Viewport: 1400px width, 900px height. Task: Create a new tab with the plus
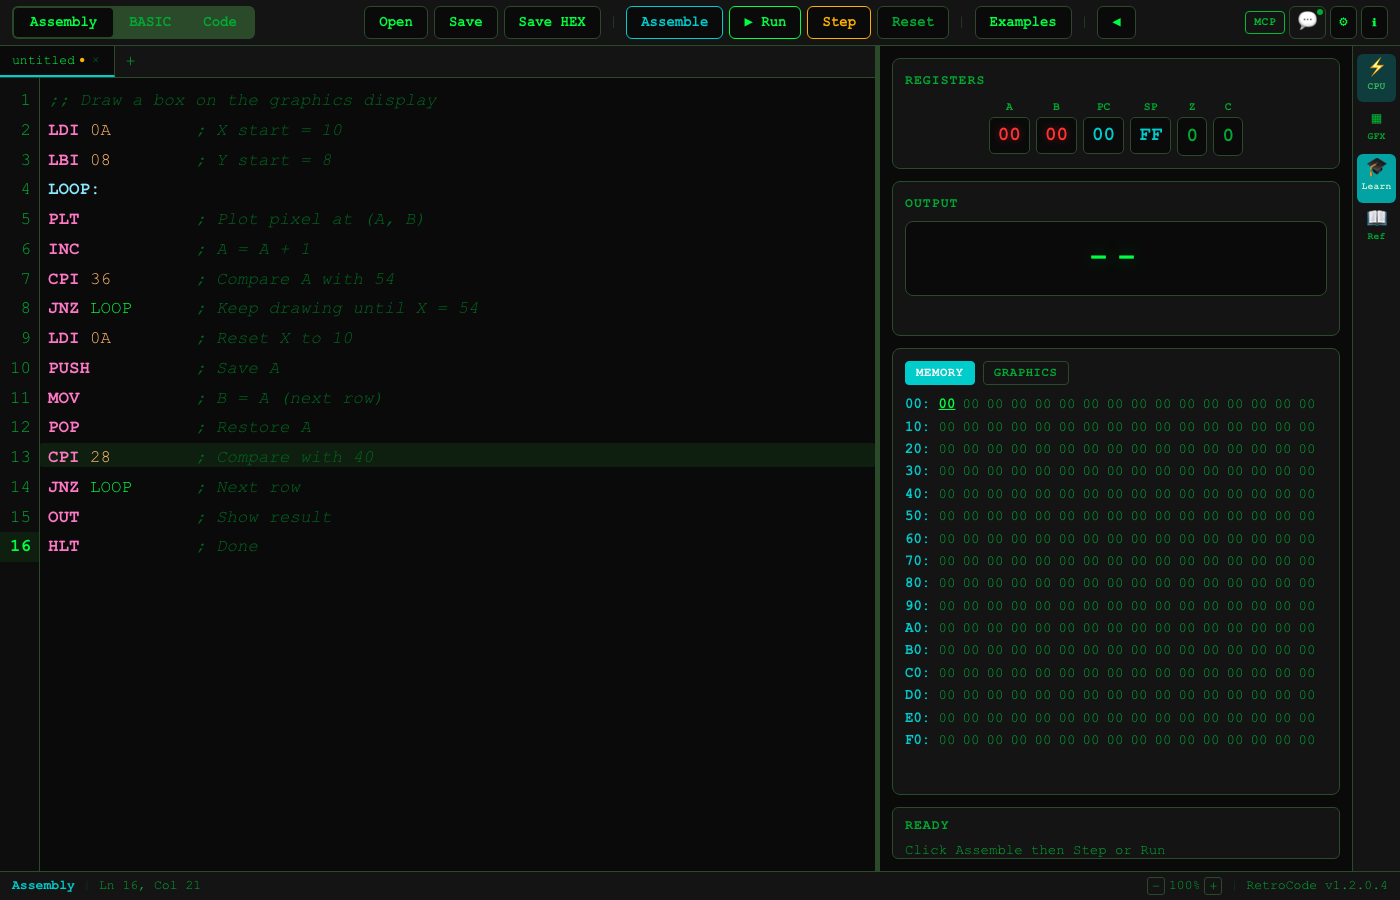coord(130,60)
